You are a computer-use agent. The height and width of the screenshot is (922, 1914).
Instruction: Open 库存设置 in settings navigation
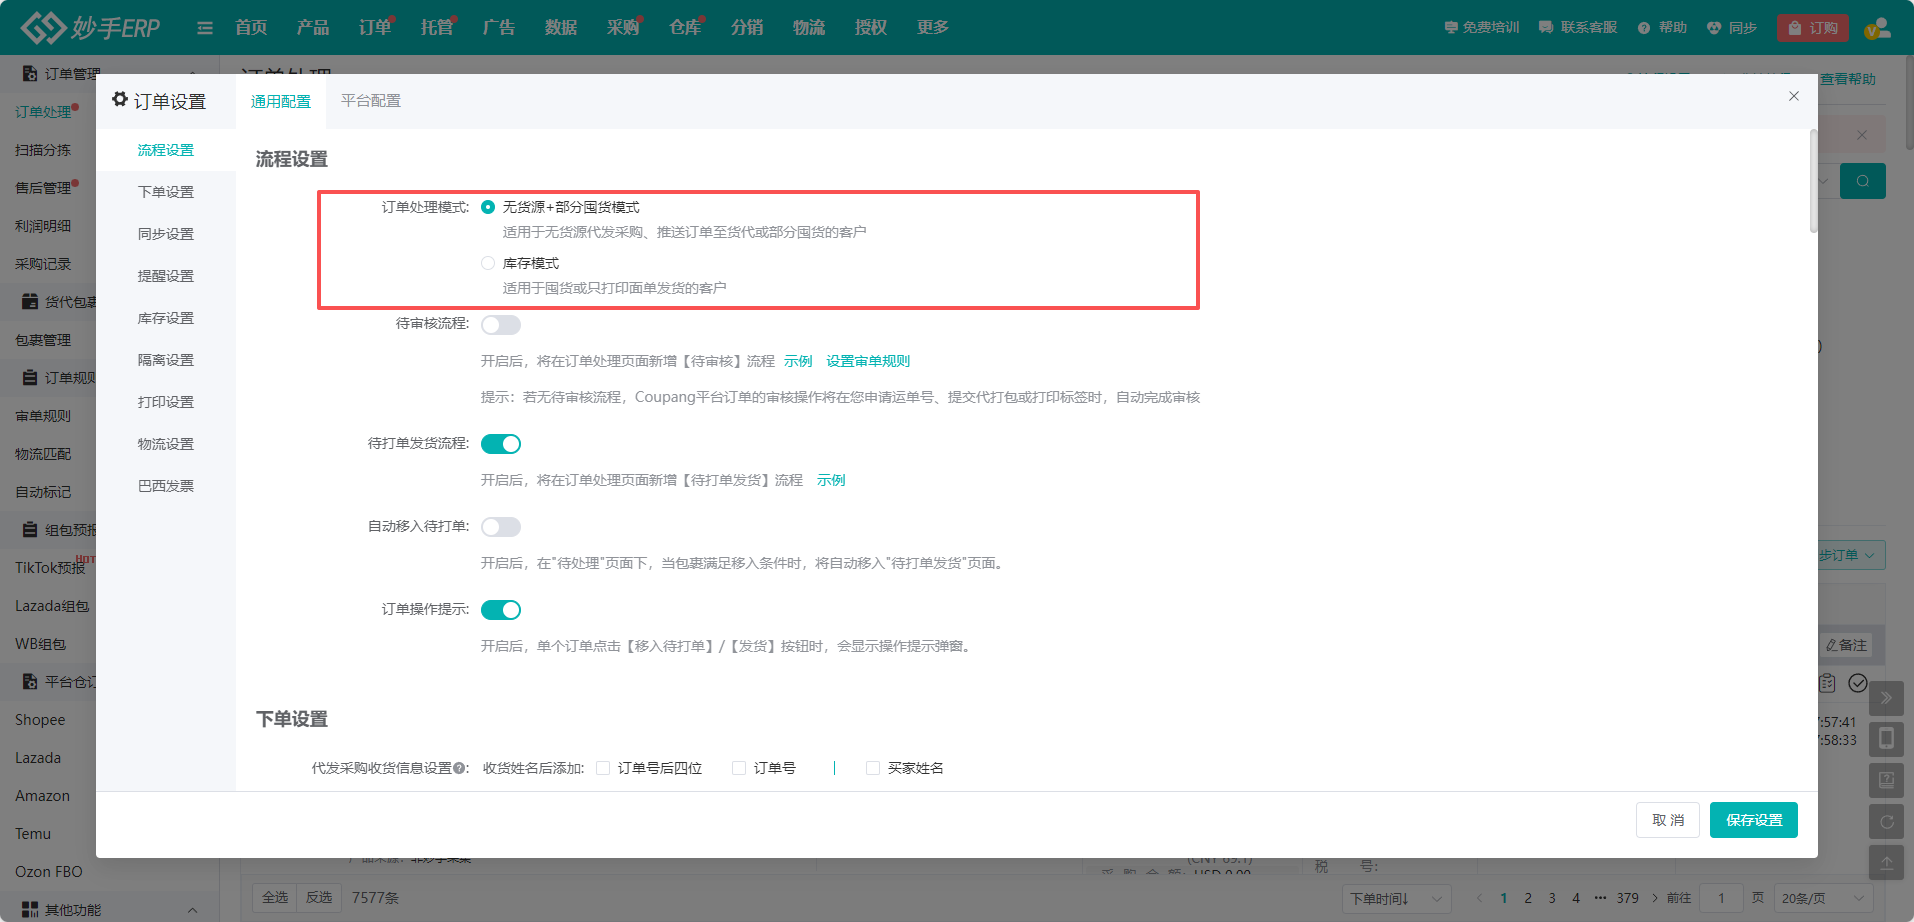click(x=166, y=318)
